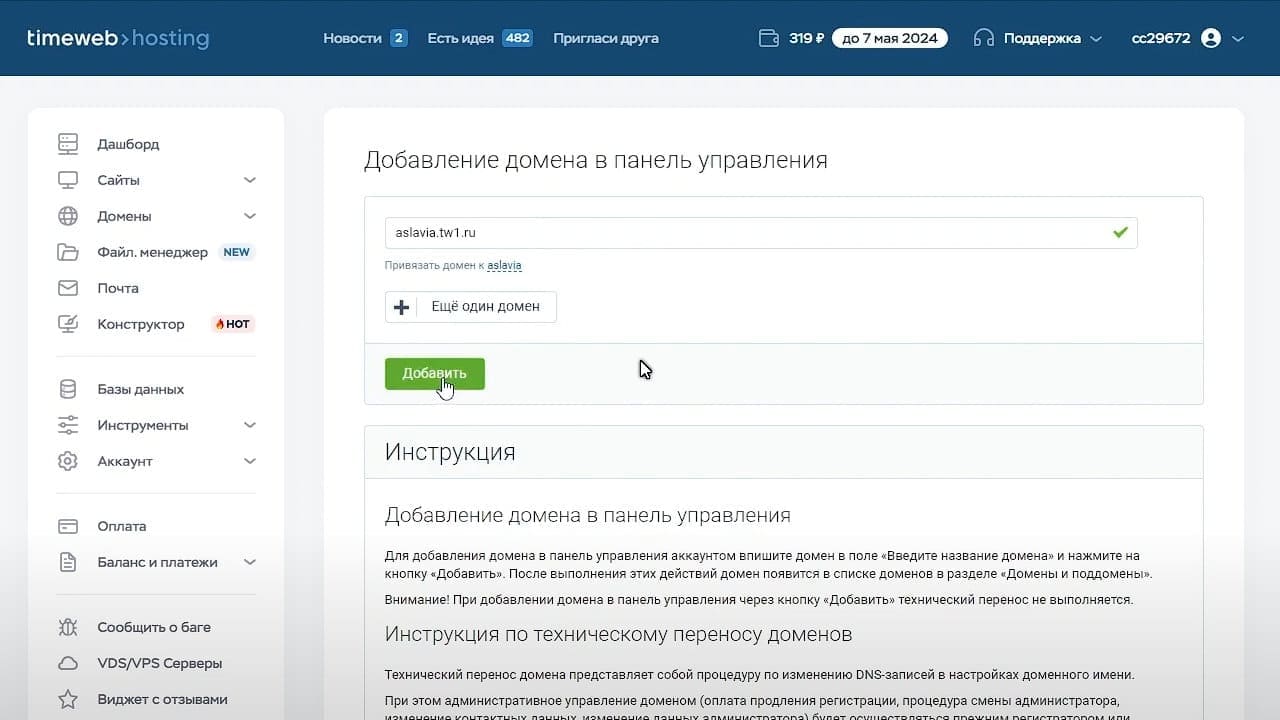1280x720 pixels.
Task: Click the Mail envelope icon
Action: 68,288
